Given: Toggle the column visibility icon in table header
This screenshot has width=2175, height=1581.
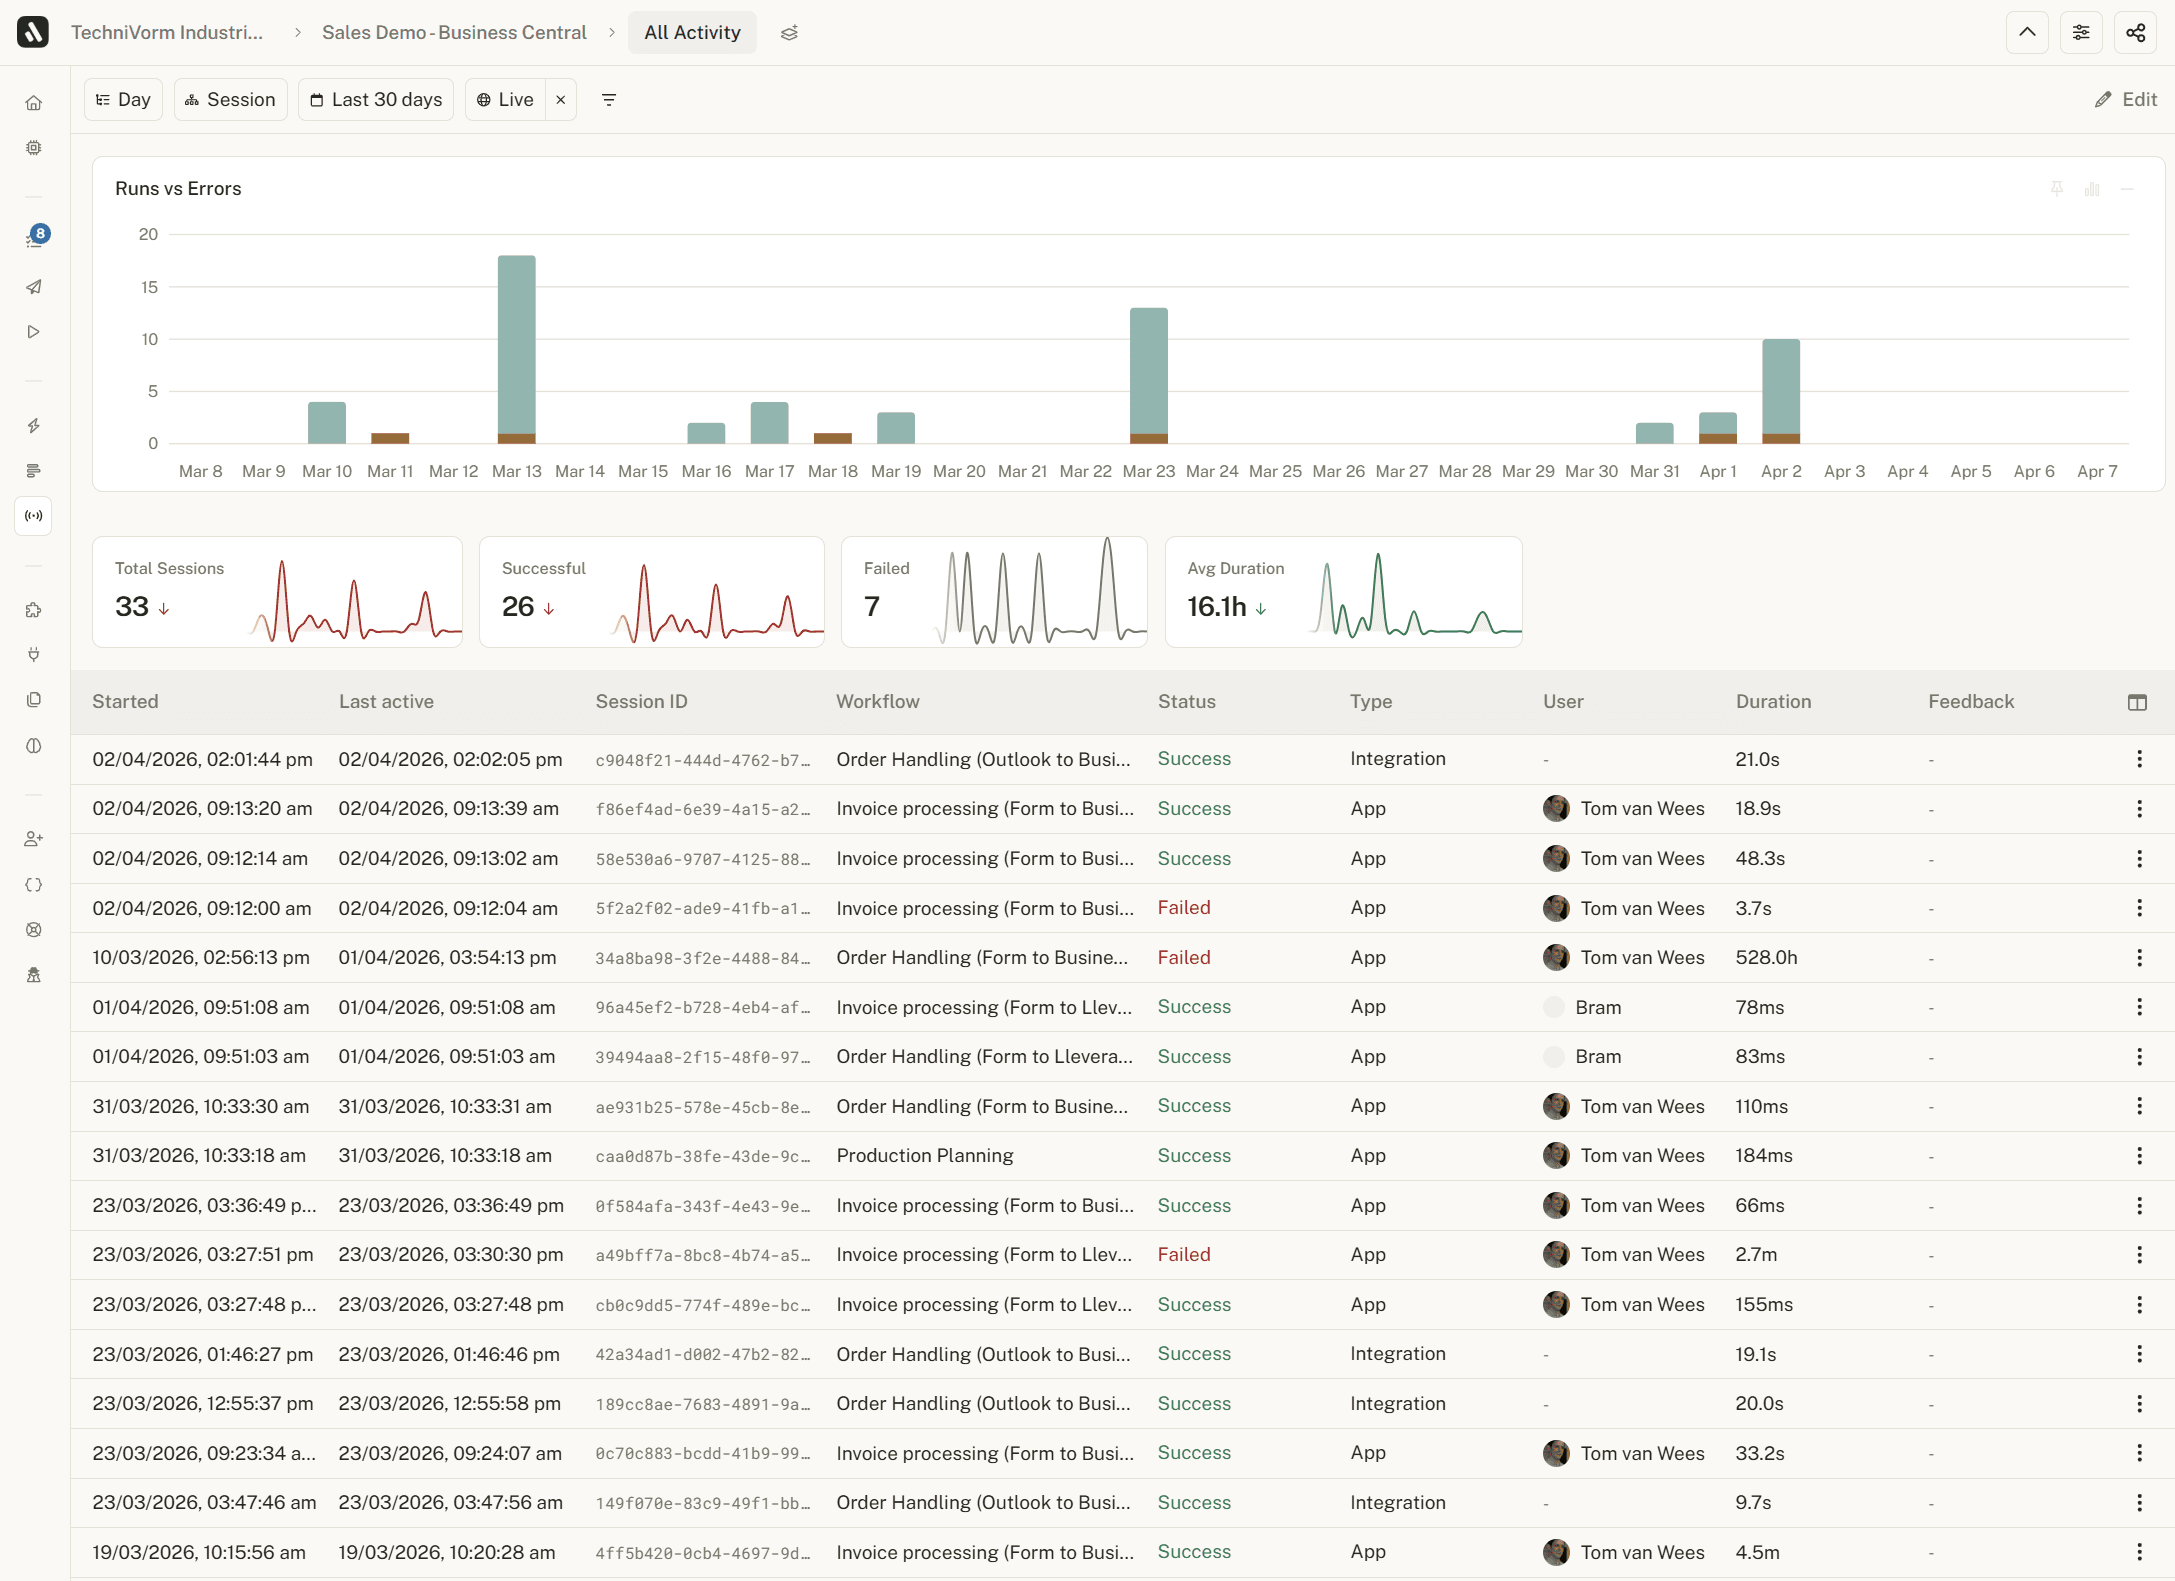Looking at the screenshot, I should coord(2137,702).
